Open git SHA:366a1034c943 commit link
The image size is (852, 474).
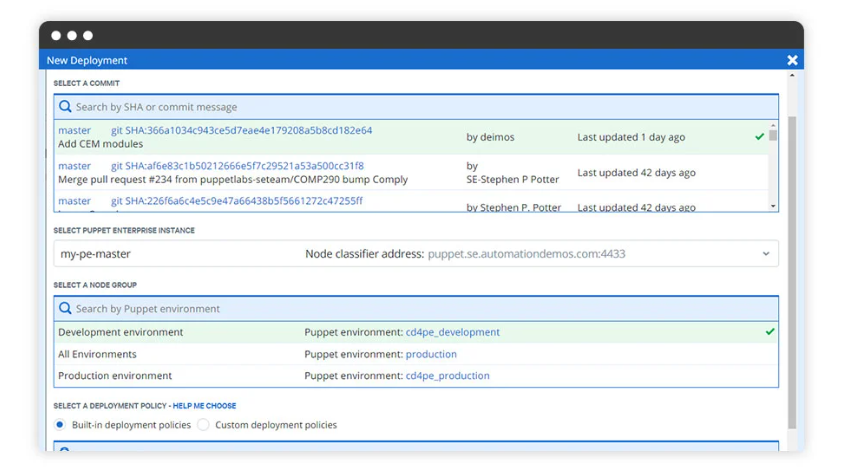point(241,131)
